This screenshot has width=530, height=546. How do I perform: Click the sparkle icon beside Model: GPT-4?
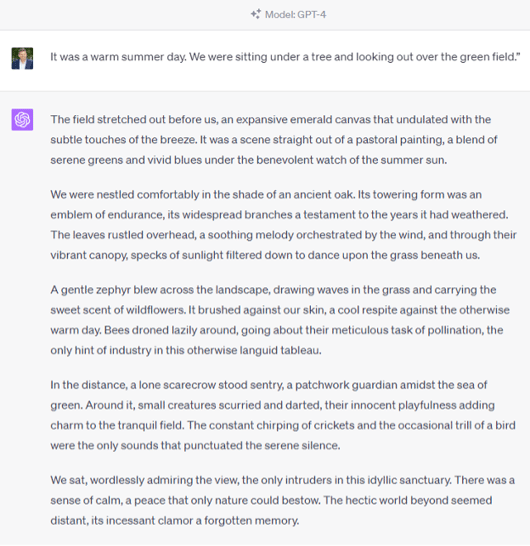tap(256, 14)
